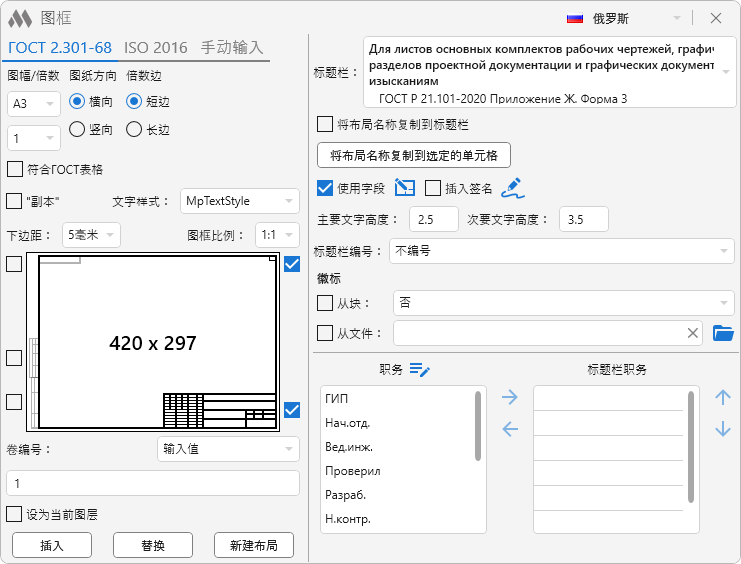Image resolution: width=741 pixels, height=564 pixels.
Task: Enable the 符合ГОСТ表格 checkbox
Action: click(x=15, y=169)
